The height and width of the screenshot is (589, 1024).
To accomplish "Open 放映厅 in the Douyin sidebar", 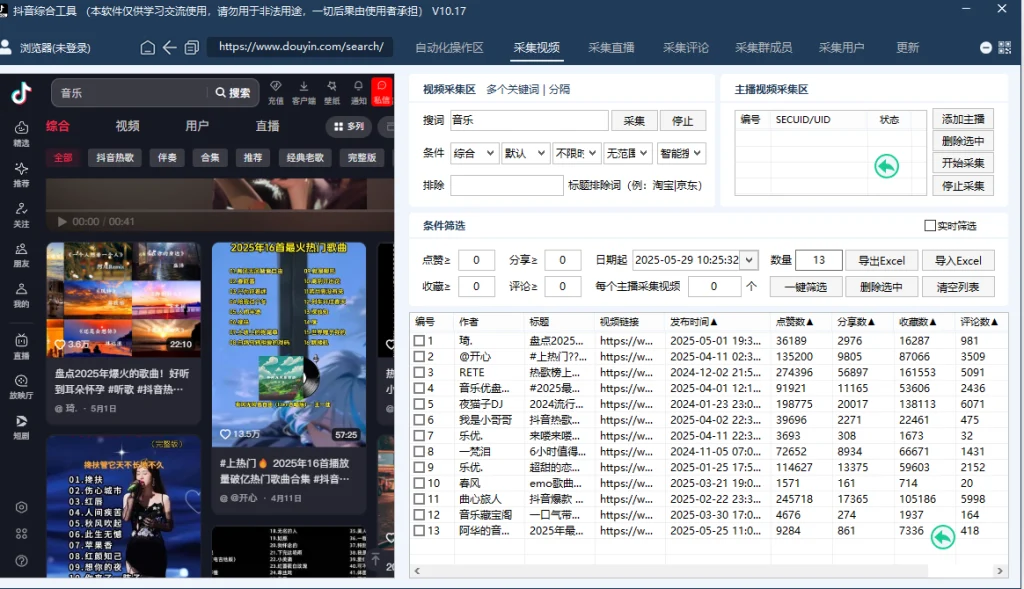I will tap(22, 387).
